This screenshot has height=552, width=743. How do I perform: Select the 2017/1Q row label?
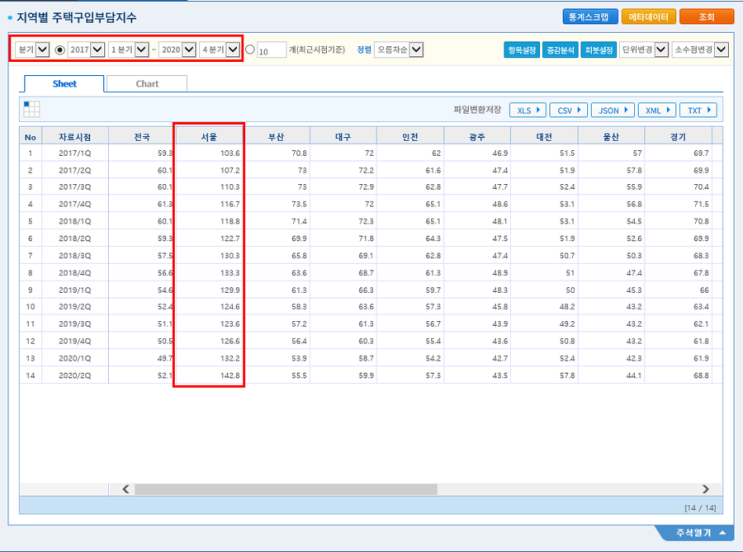point(75,153)
